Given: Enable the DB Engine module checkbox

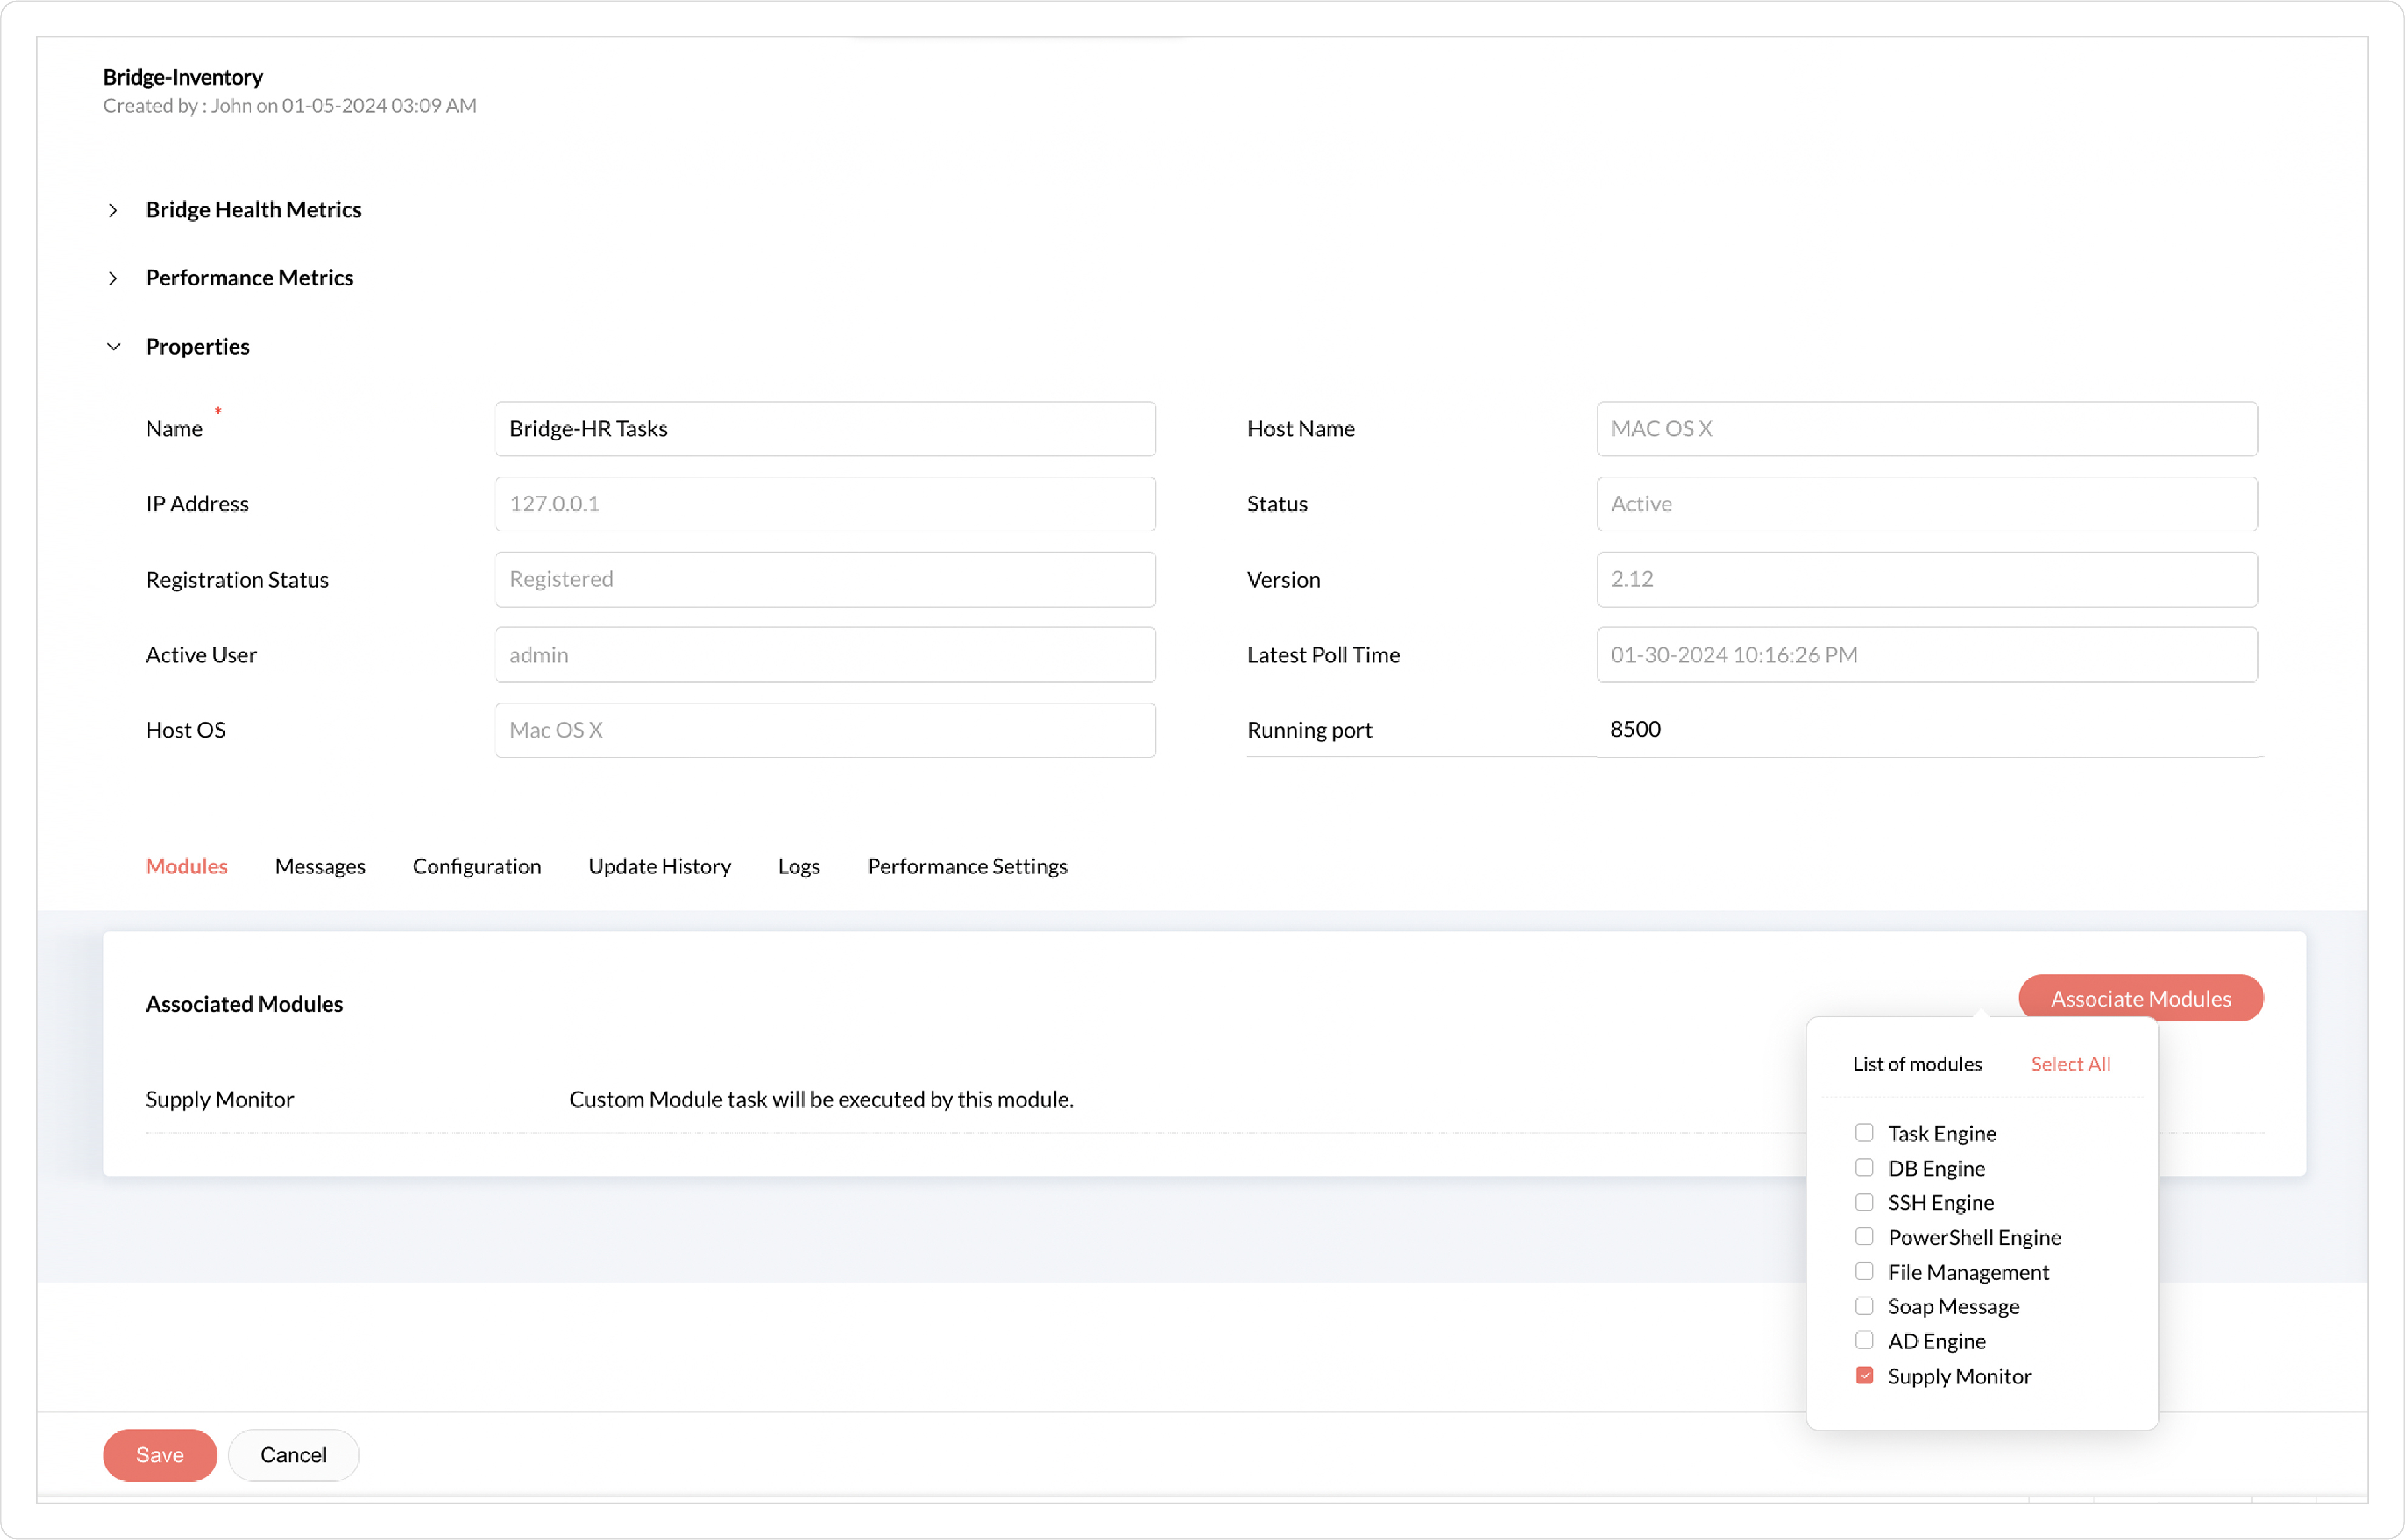Looking at the screenshot, I should [1864, 1168].
